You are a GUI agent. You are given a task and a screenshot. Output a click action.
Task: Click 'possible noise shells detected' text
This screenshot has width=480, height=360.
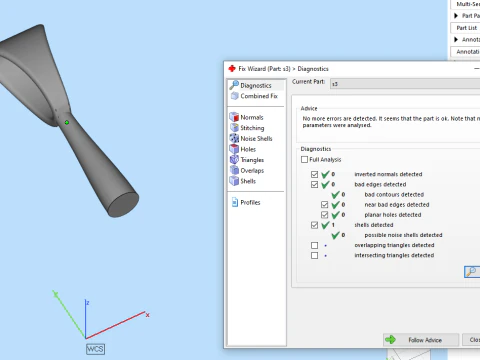click(x=403, y=235)
